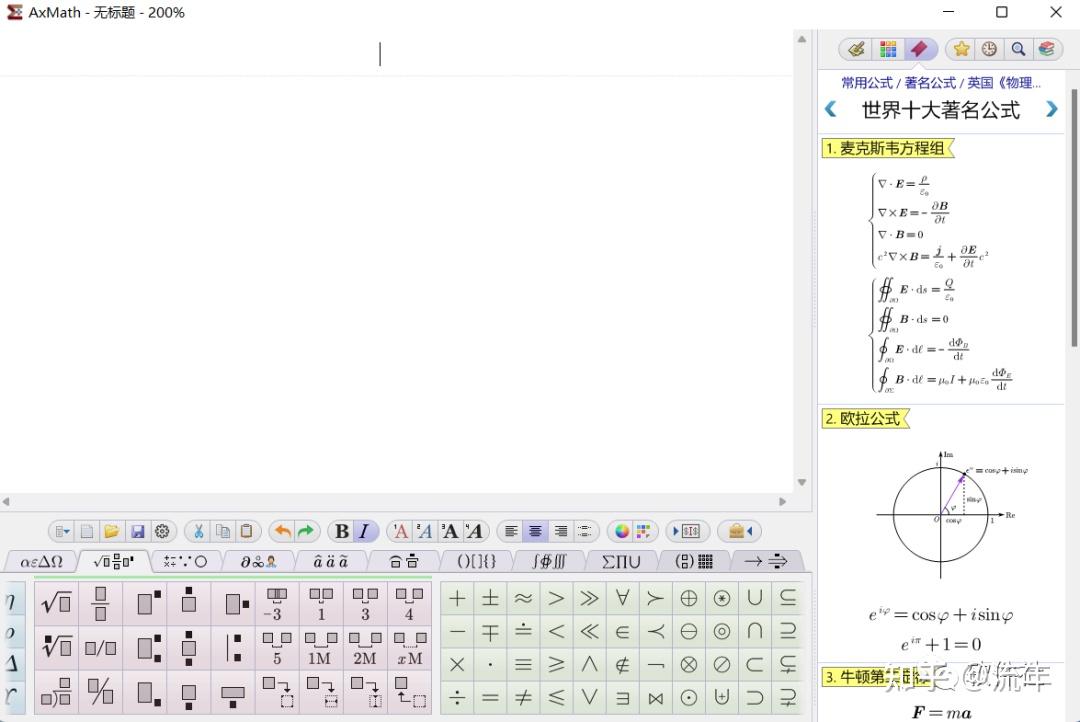Open the integrals ∫∮∭ tab
Image resolution: width=1080 pixels, height=722 pixels.
(x=549, y=561)
